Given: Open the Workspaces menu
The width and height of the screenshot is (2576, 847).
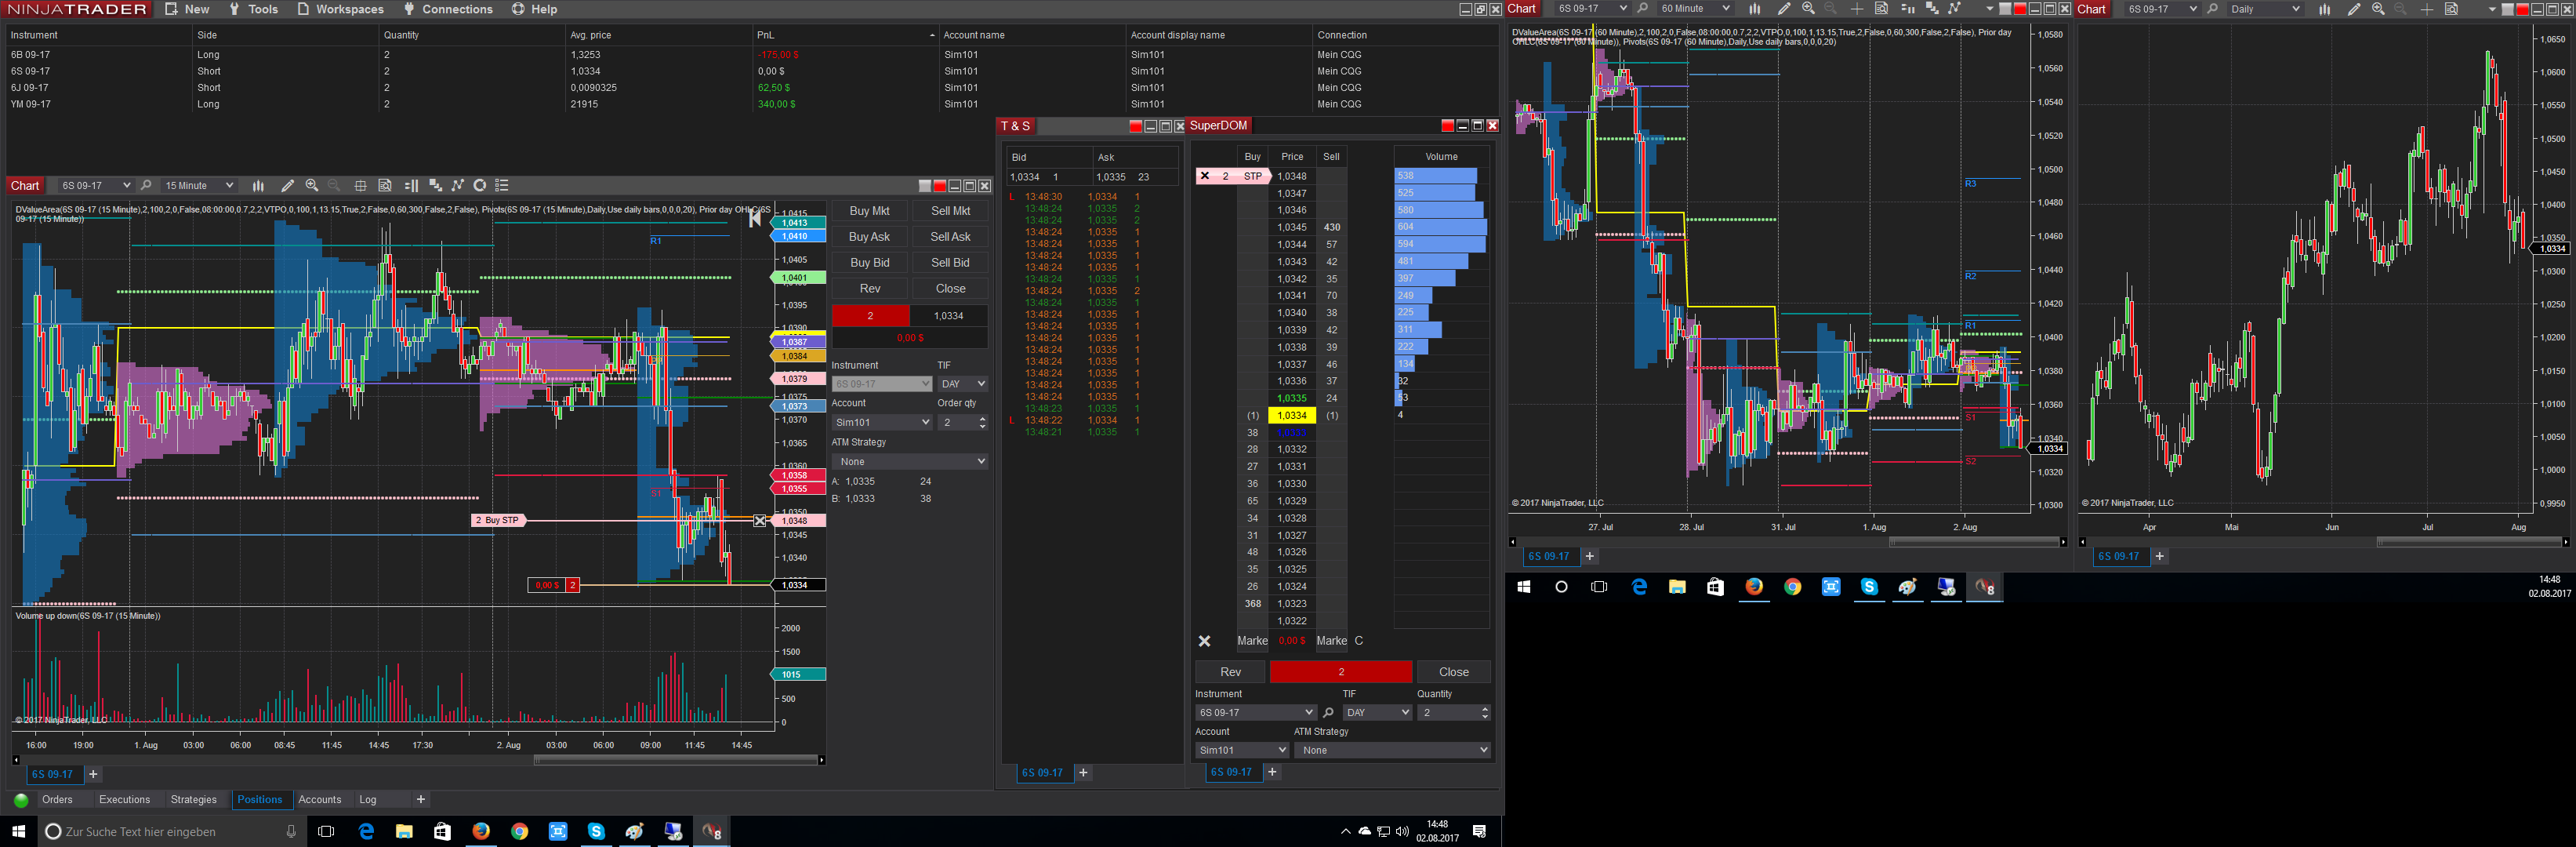Looking at the screenshot, I should point(340,9).
